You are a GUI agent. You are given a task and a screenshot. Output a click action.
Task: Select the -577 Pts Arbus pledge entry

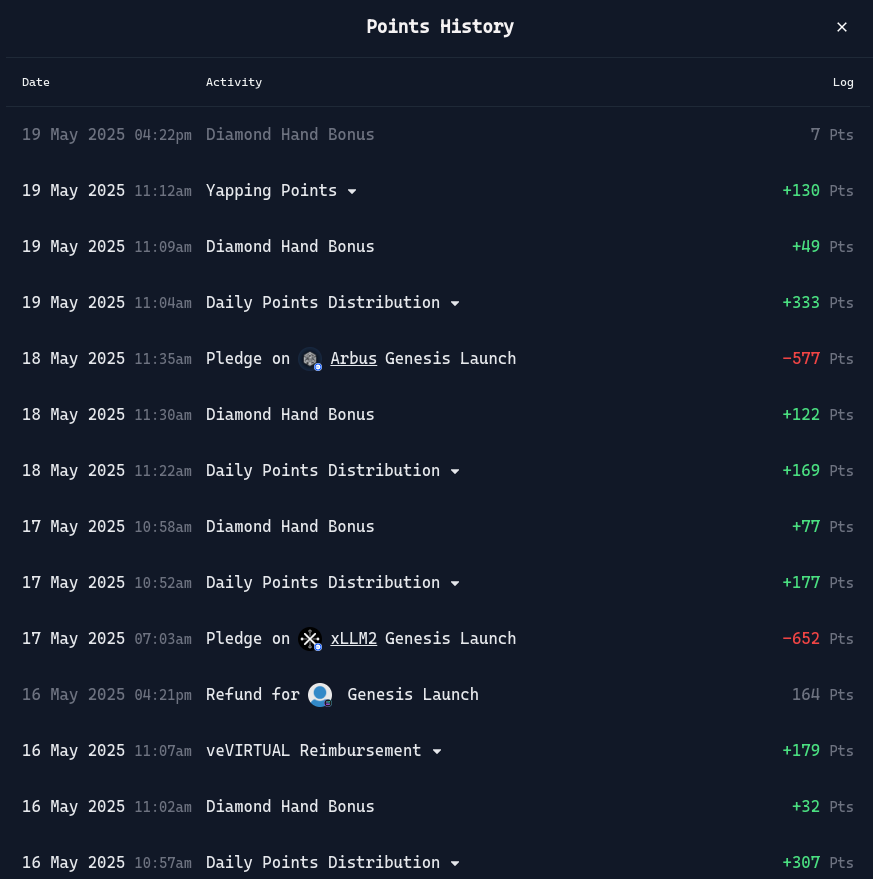pyautogui.click(x=437, y=359)
